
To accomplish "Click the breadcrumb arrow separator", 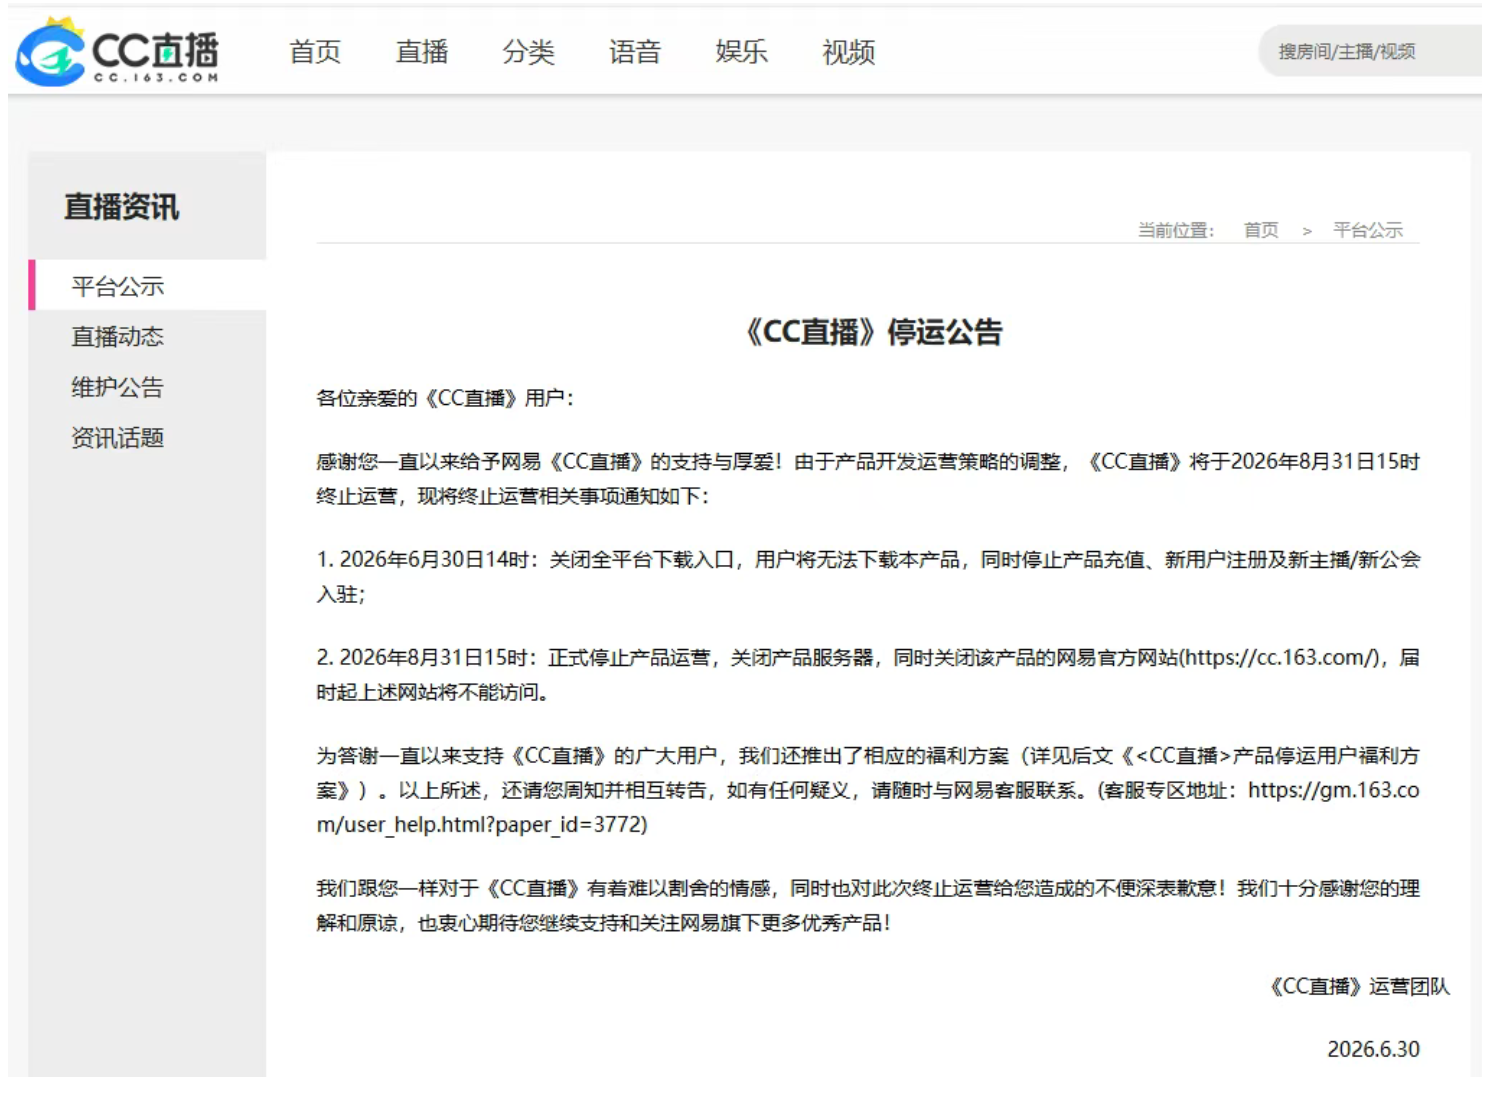I will click(x=1307, y=231).
